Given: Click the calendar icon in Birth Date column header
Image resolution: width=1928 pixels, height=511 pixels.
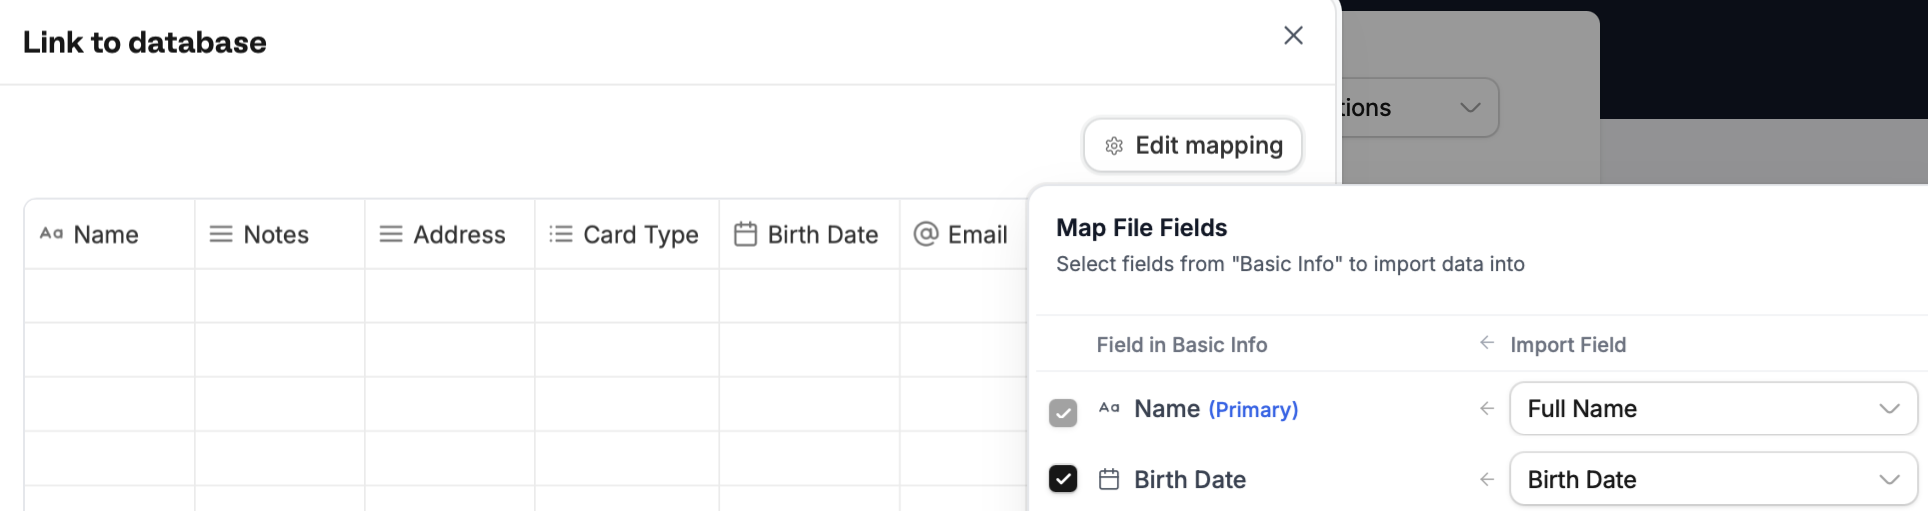Looking at the screenshot, I should [745, 234].
